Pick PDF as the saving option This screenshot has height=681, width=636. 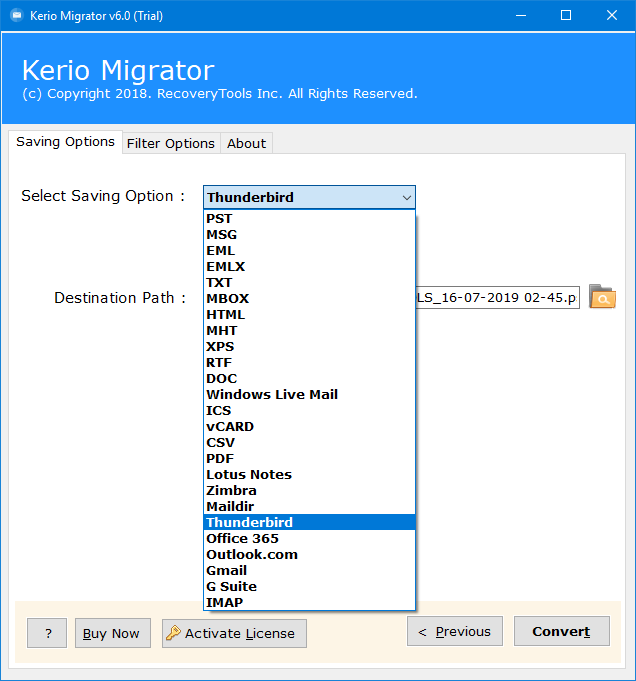coord(309,459)
